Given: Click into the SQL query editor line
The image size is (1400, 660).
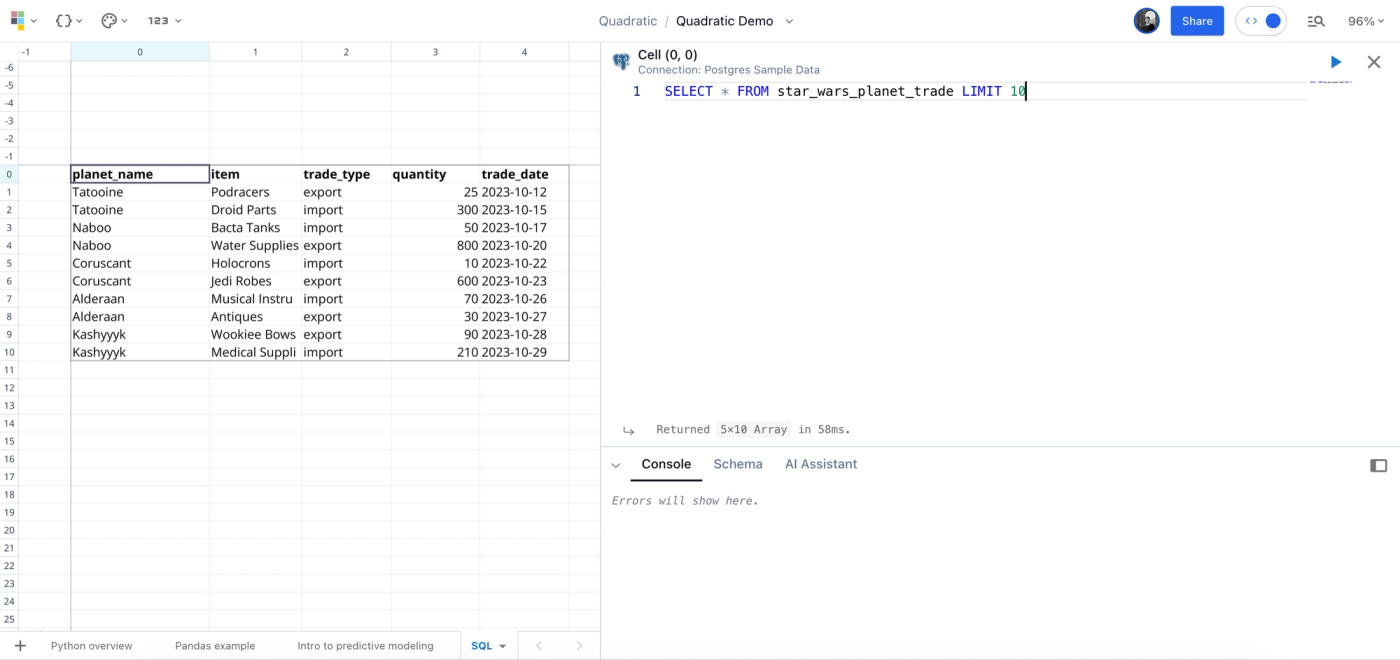Looking at the screenshot, I should click(x=985, y=91).
